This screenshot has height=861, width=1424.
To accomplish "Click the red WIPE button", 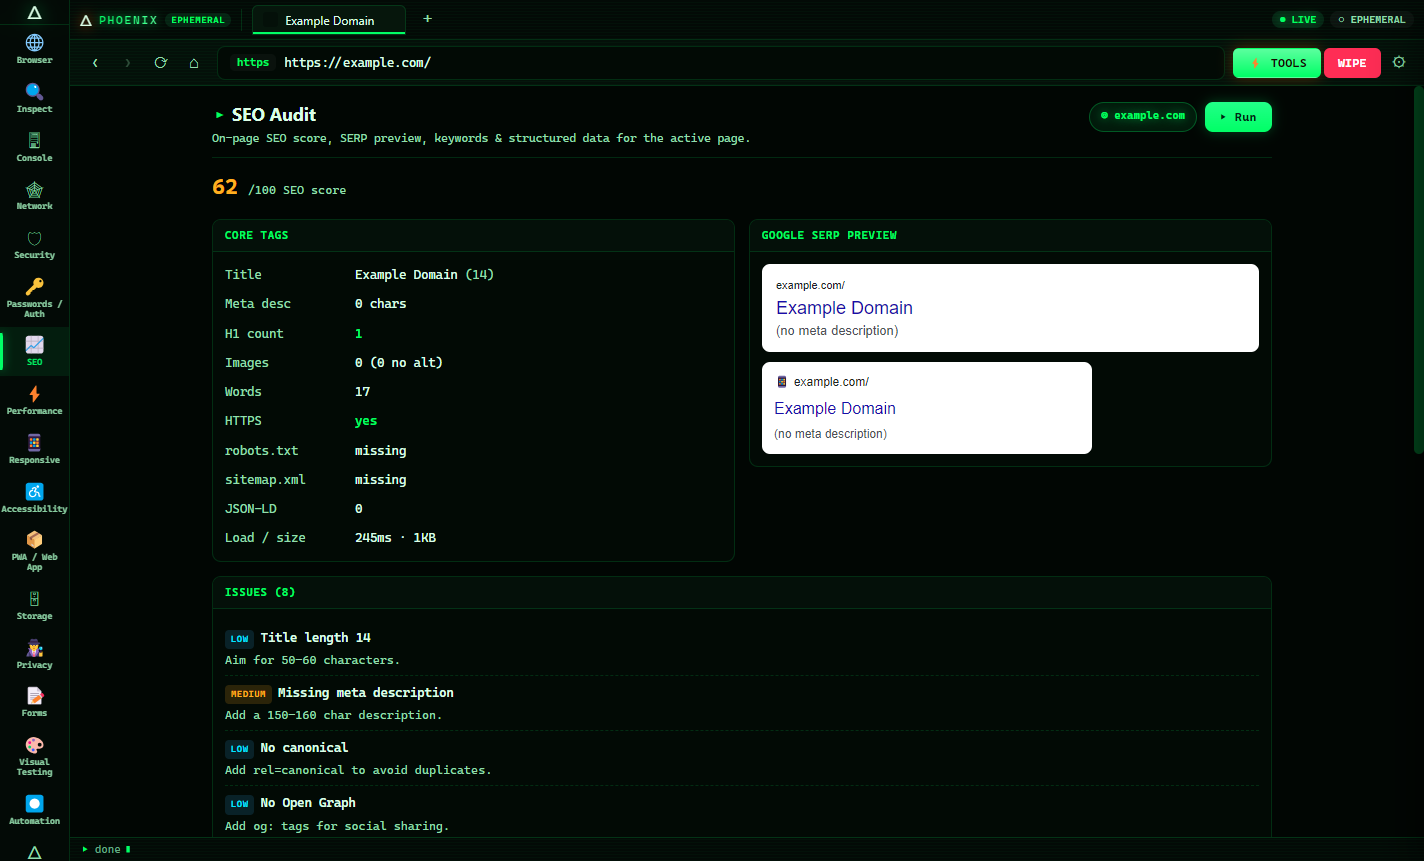I will [1352, 63].
